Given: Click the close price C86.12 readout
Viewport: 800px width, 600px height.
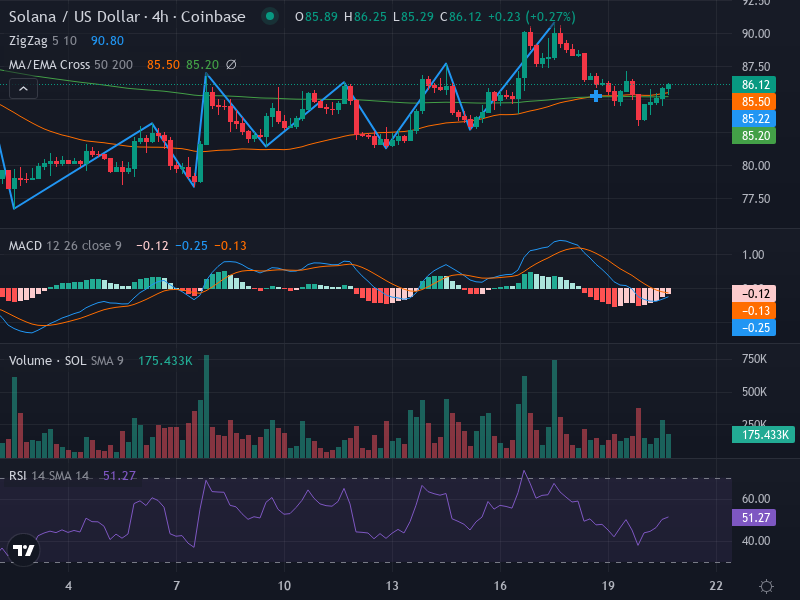Looking at the screenshot, I should coord(461,17).
